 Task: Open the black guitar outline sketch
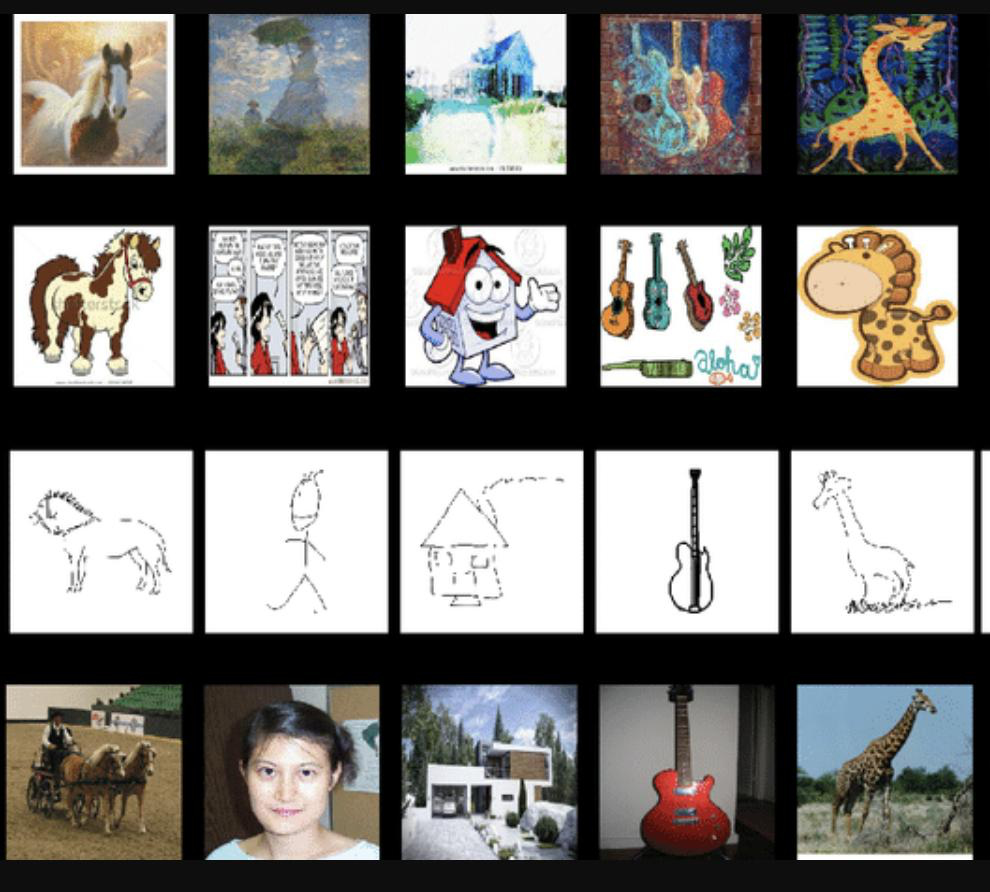tap(687, 542)
